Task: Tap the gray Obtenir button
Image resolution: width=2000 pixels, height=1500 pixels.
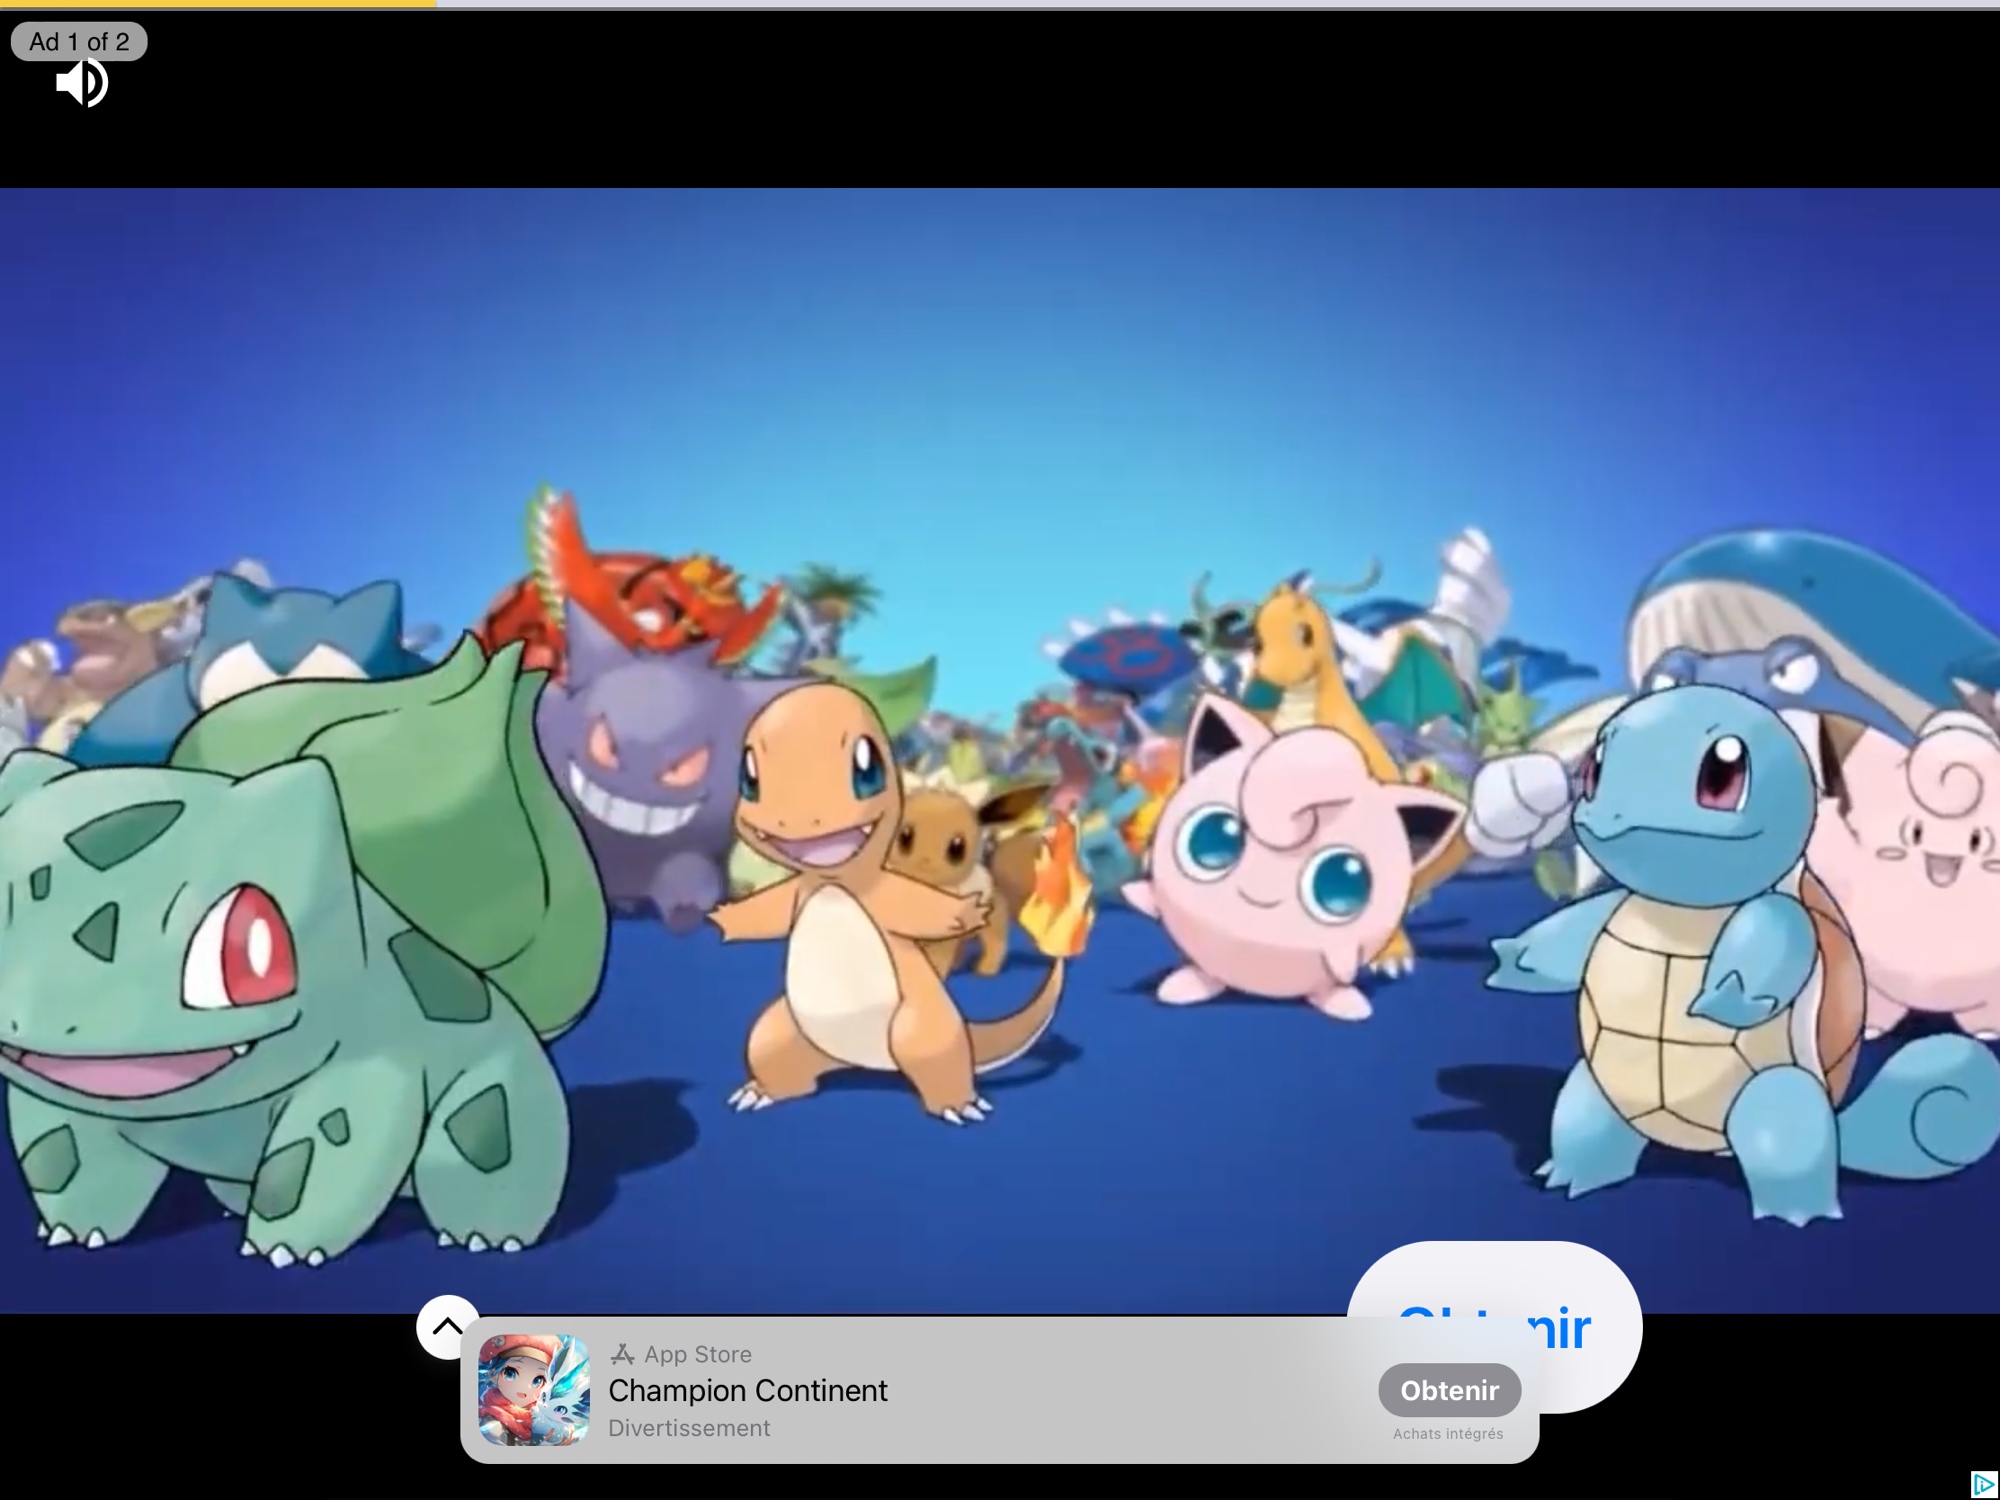Action: [x=1449, y=1390]
